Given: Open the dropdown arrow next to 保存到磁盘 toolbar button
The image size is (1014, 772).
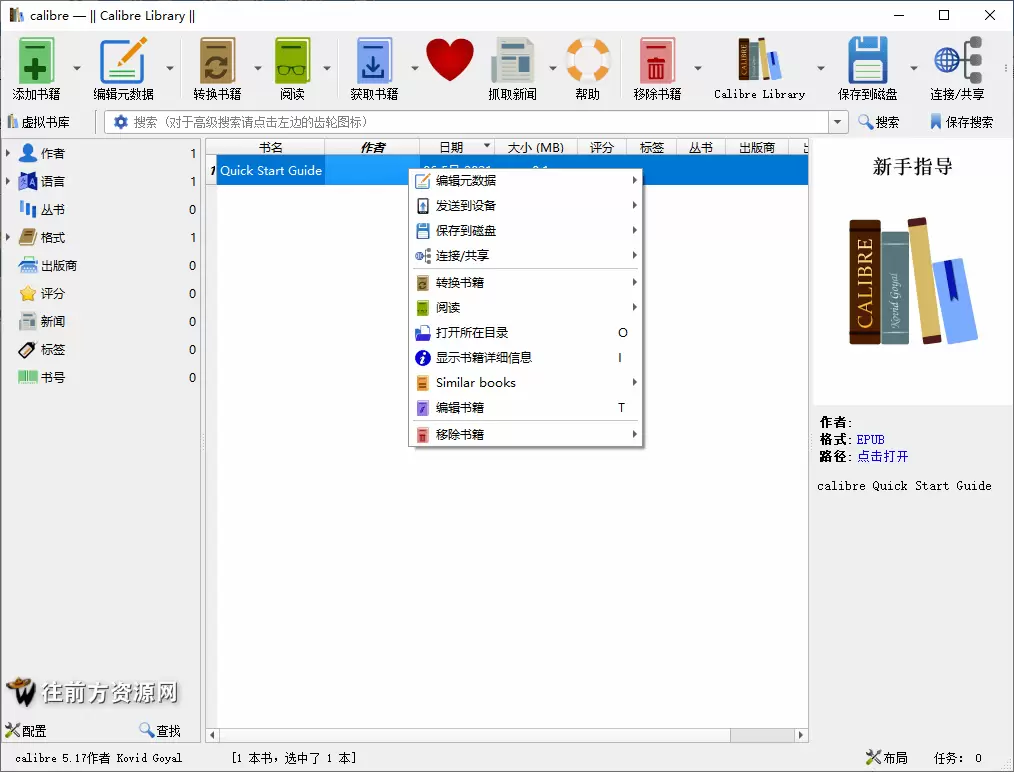Looking at the screenshot, I should pyautogui.click(x=914, y=68).
